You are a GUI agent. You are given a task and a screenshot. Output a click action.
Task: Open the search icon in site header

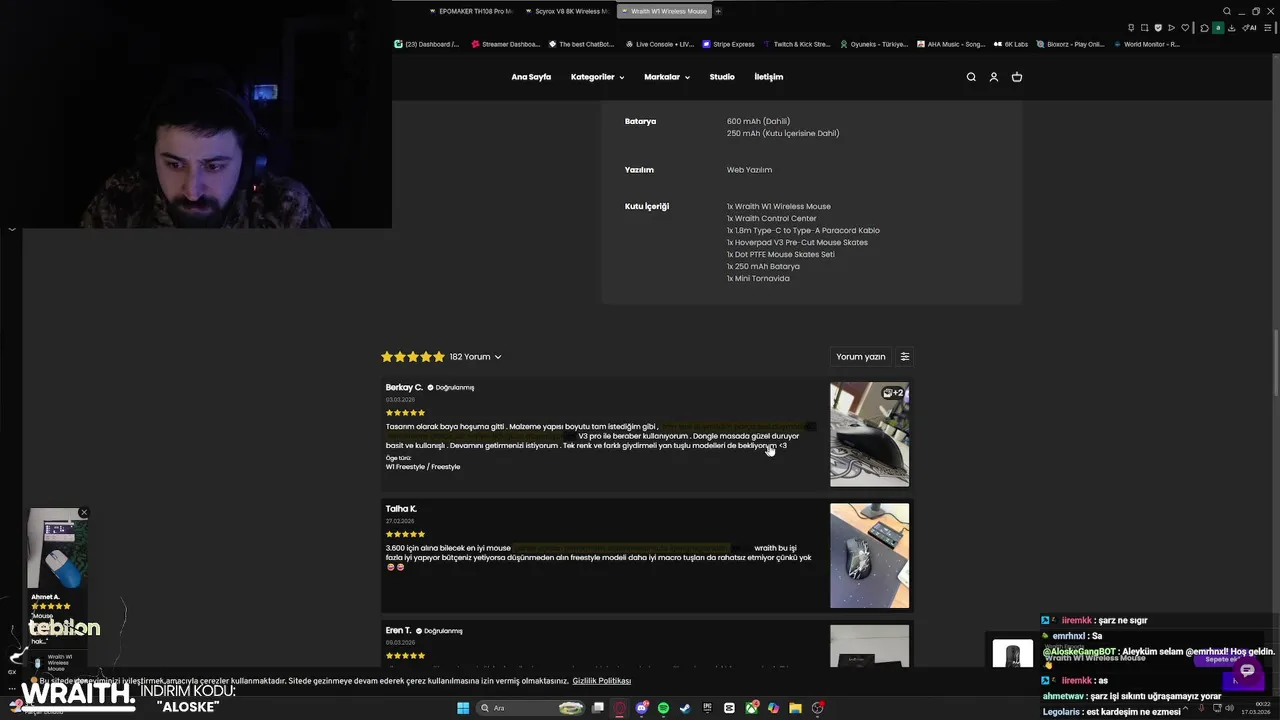coord(971,77)
